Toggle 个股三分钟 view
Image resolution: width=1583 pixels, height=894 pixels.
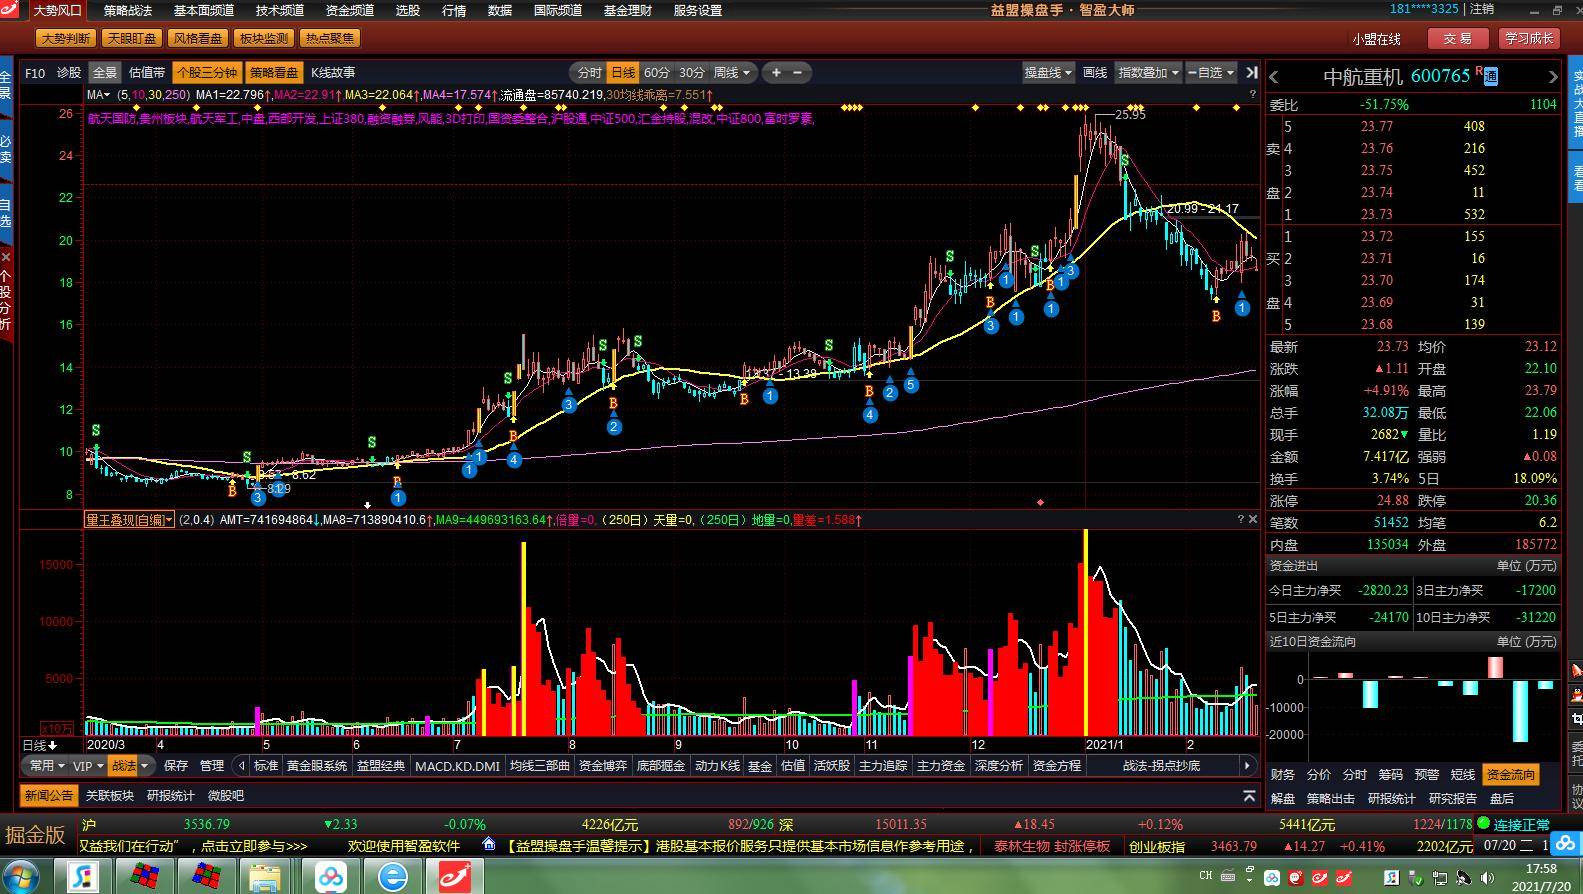206,72
